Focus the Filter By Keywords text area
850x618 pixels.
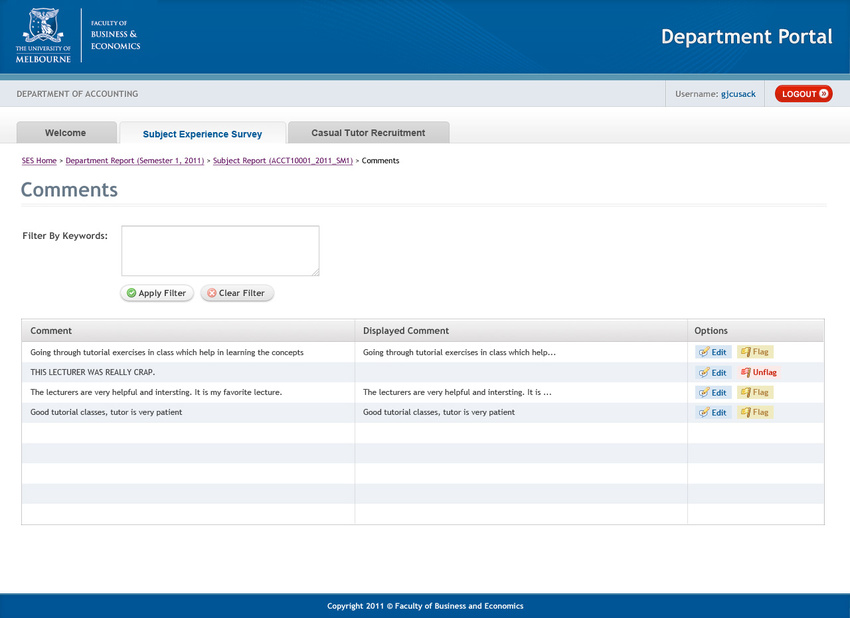coord(220,250)
